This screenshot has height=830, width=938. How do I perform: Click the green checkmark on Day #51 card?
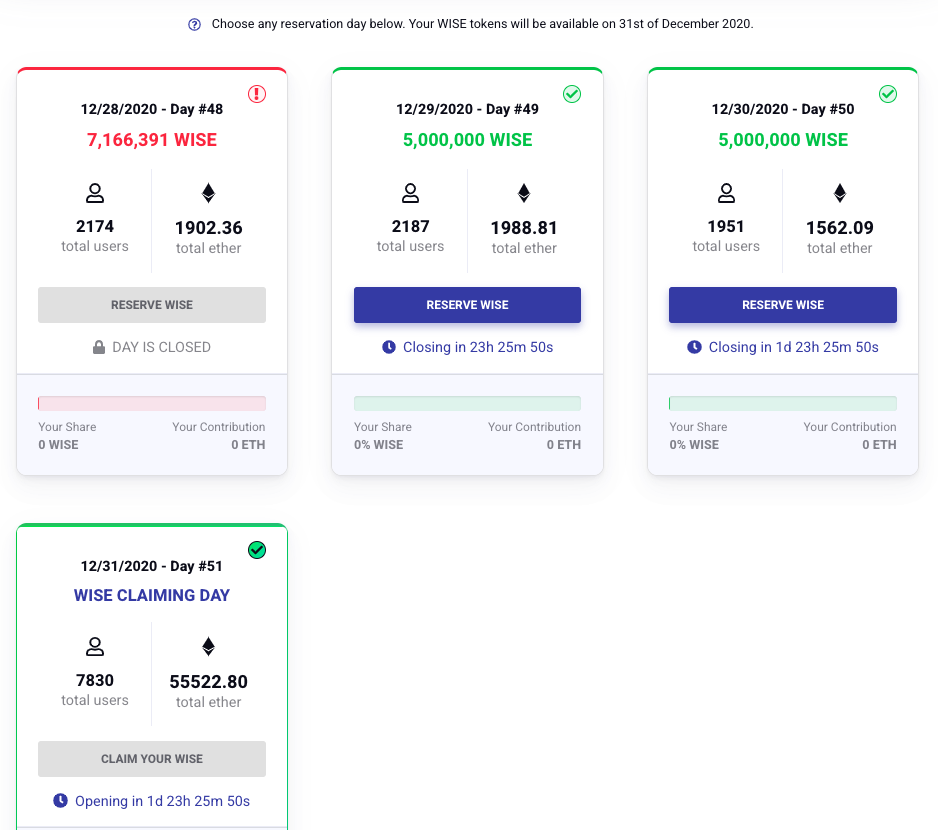(257, 550)
